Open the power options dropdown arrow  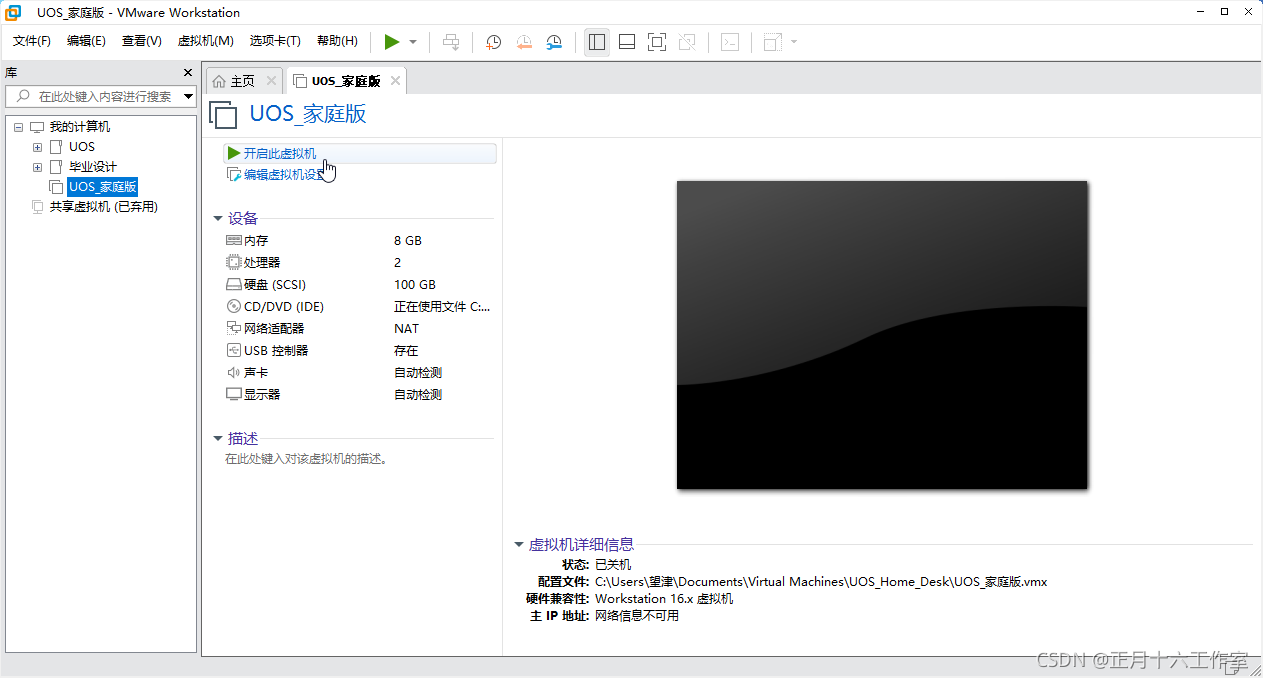click(413, 42)
